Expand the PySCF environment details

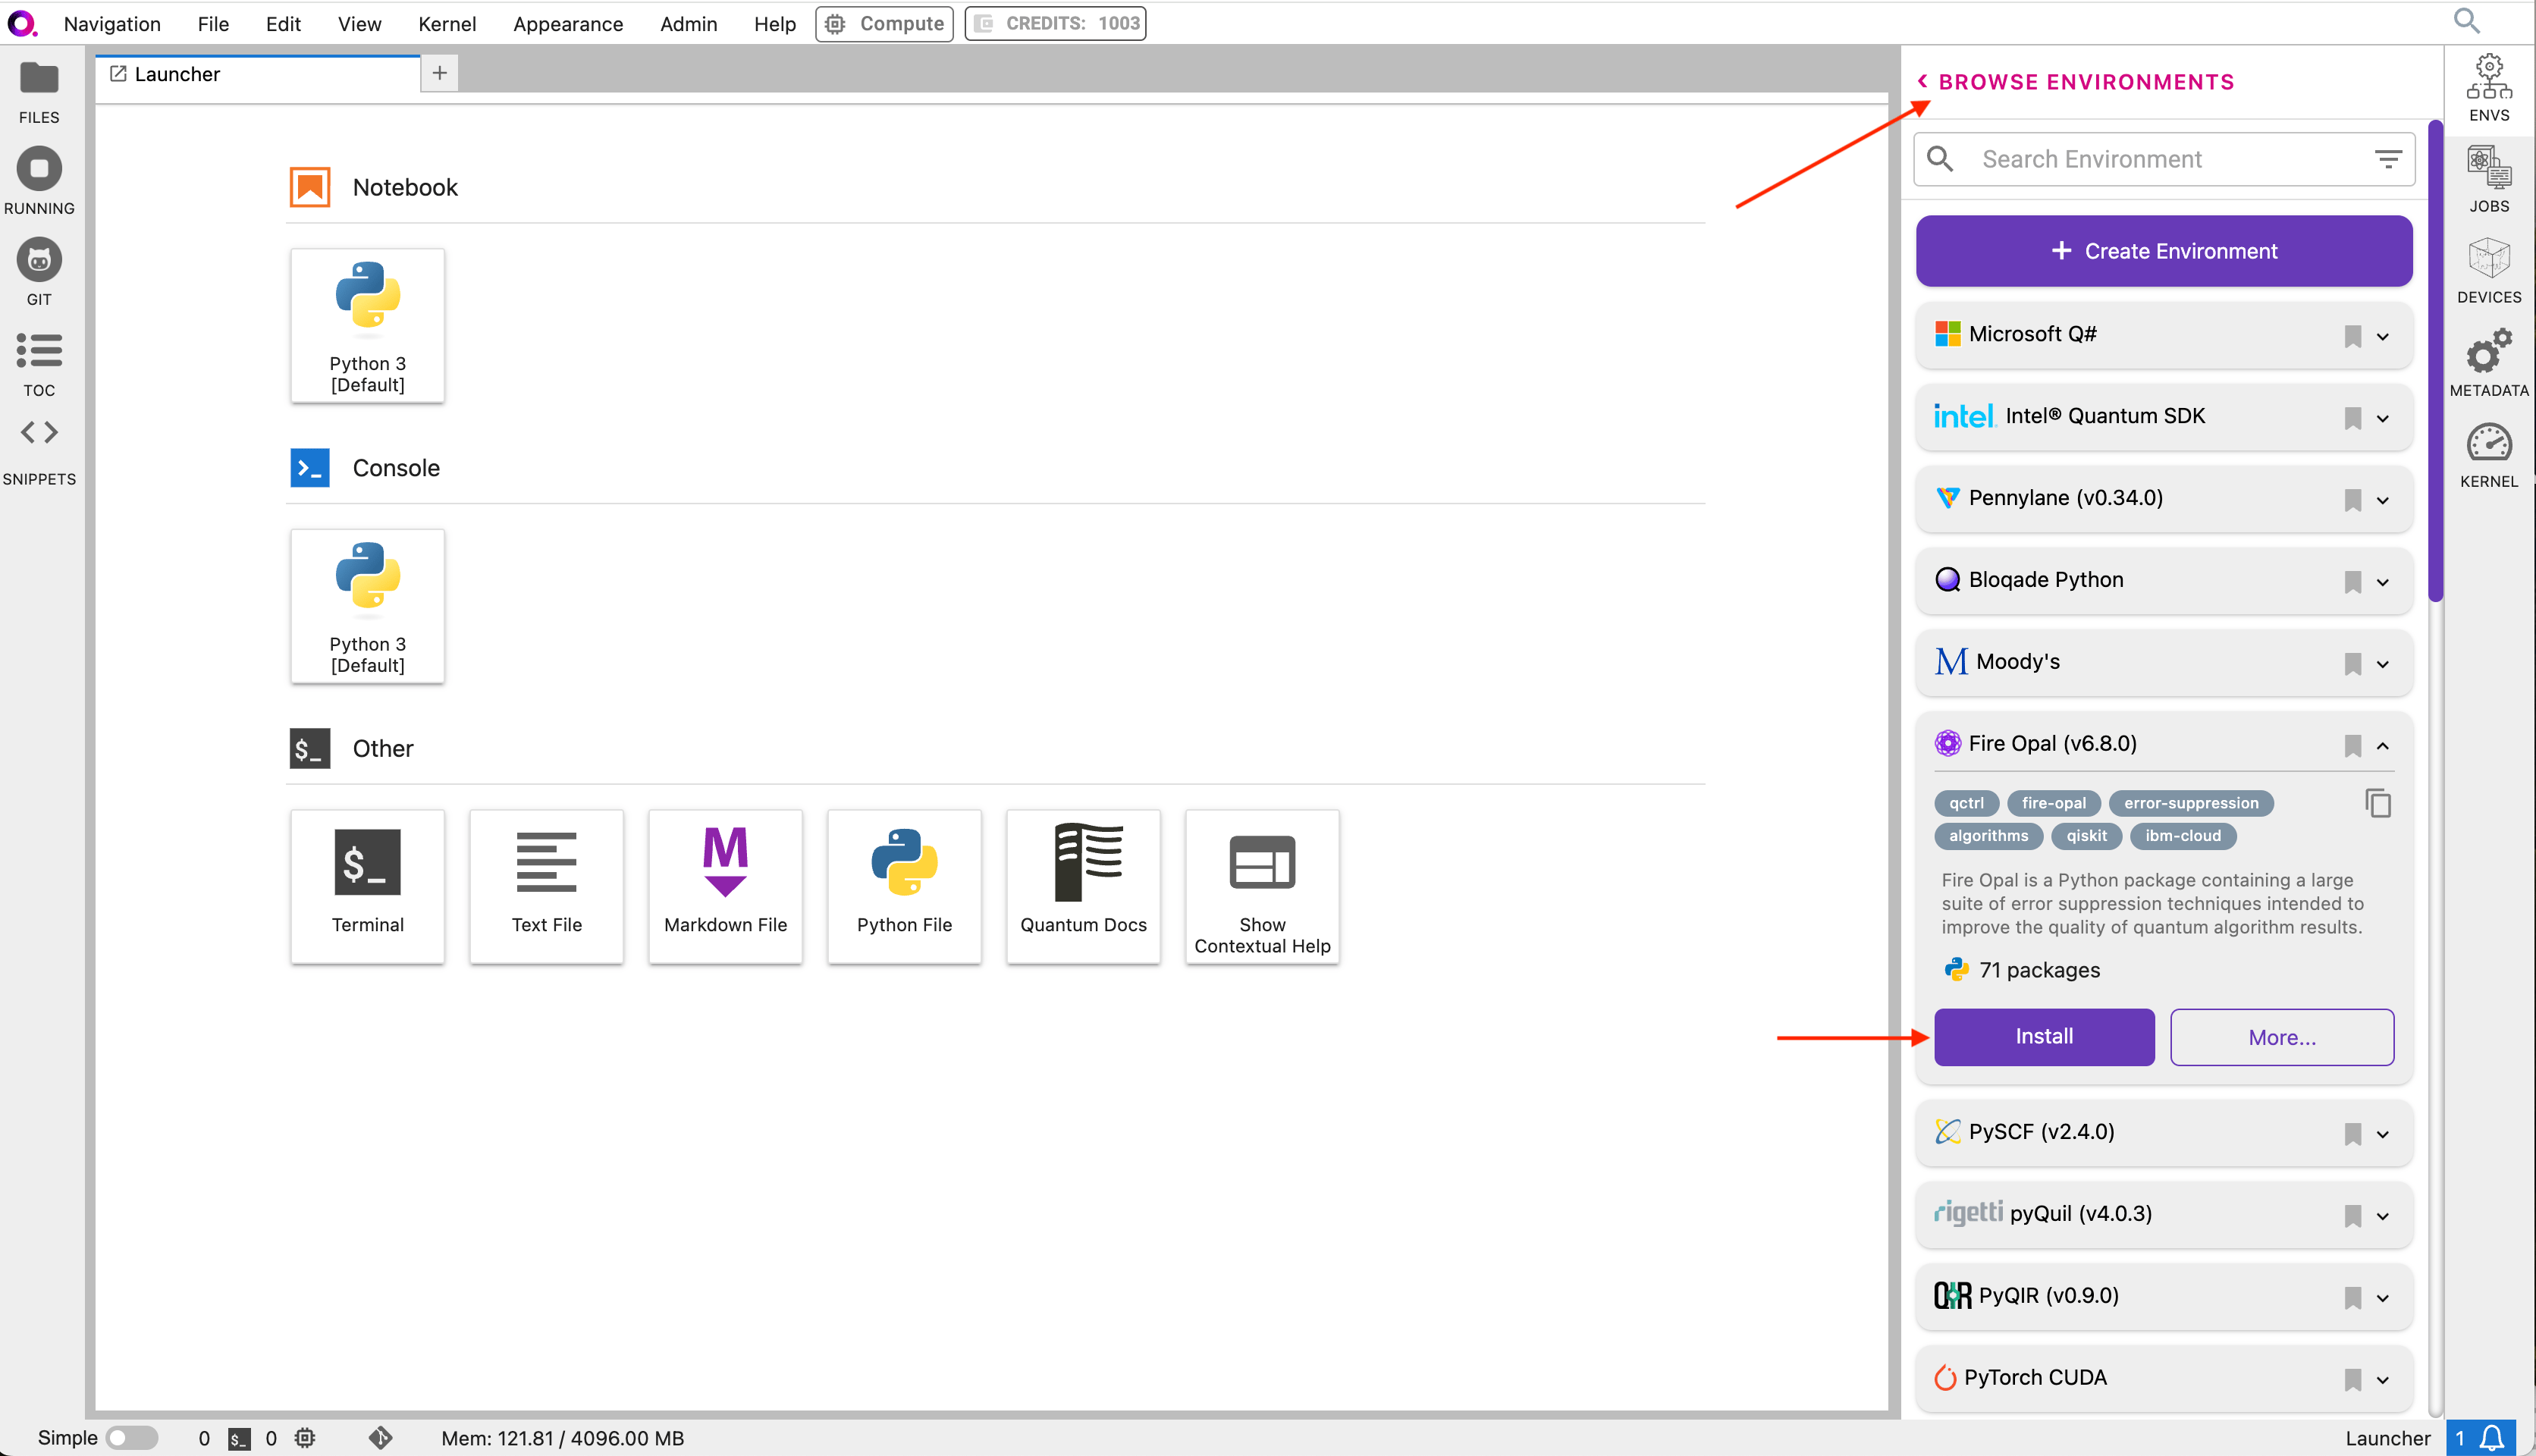(2383, 1134)
